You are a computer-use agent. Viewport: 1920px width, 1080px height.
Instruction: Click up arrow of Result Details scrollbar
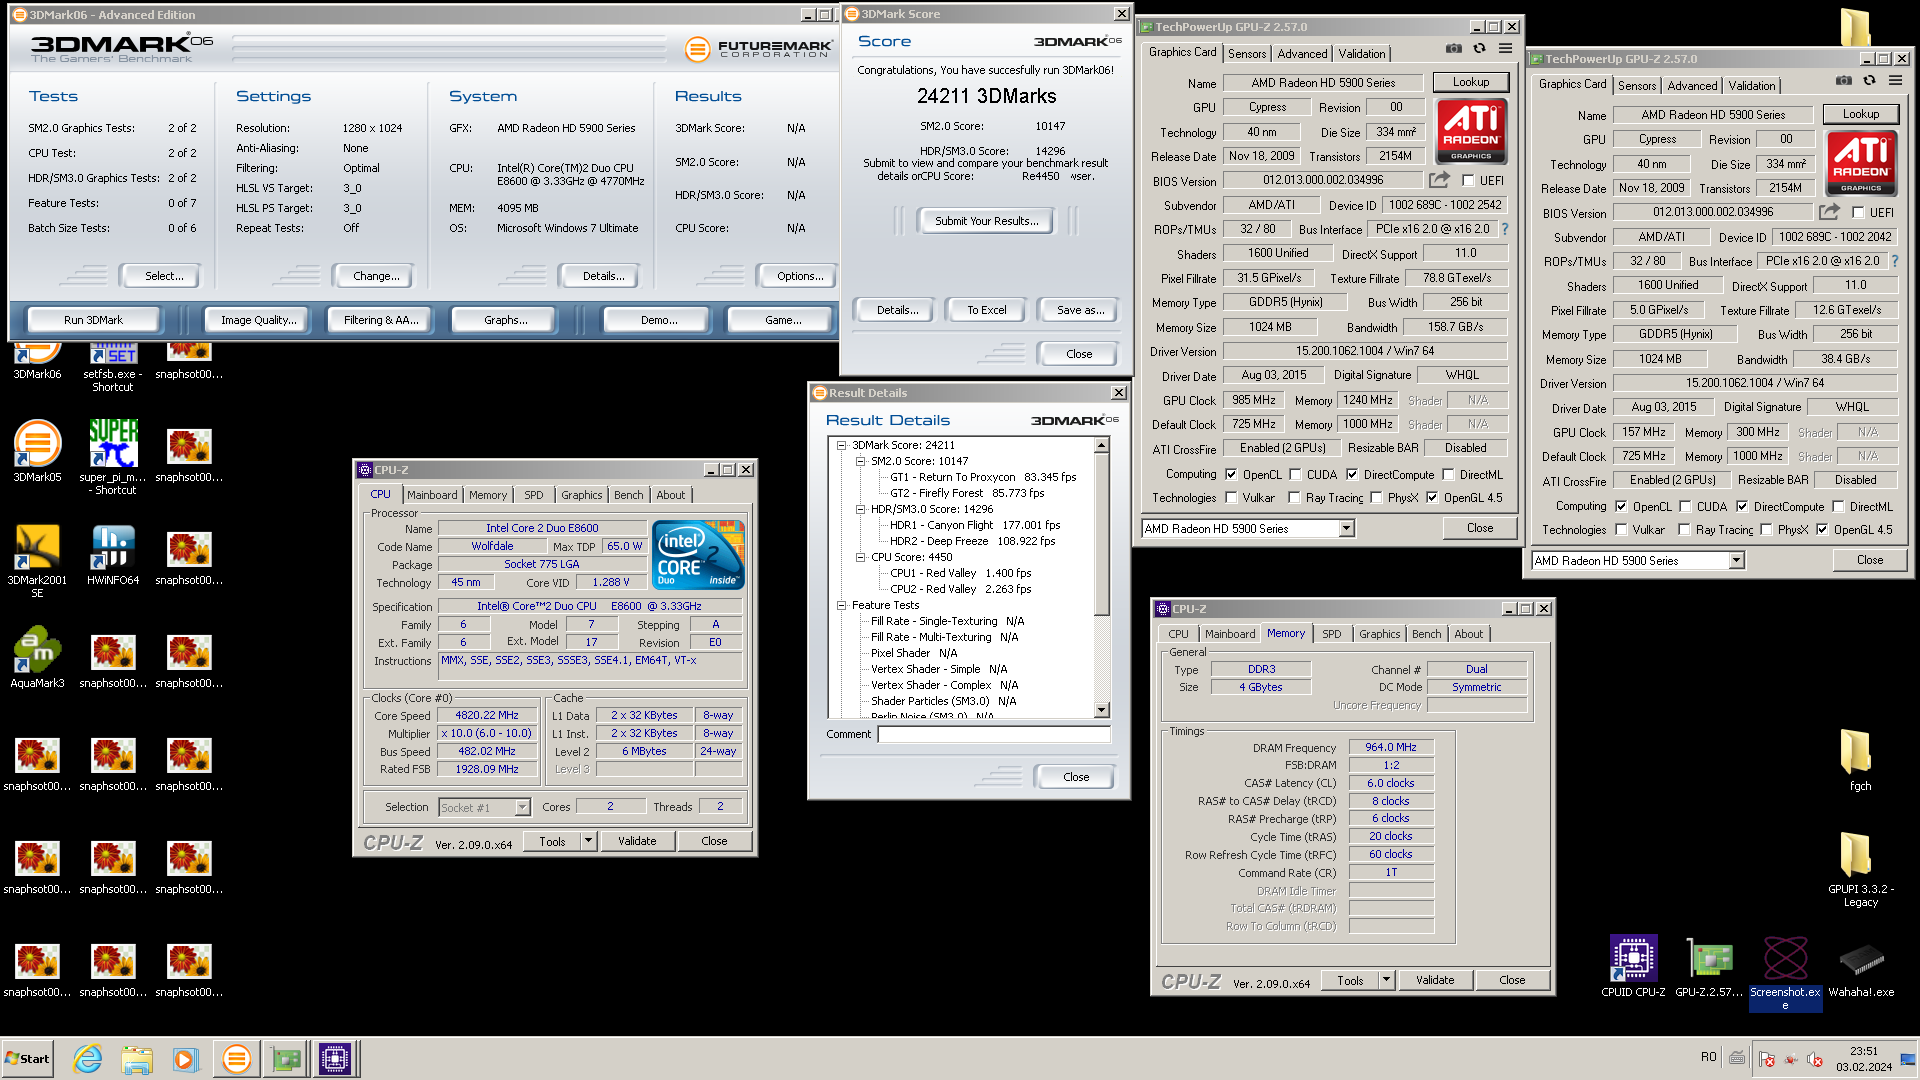[1102, 446]
